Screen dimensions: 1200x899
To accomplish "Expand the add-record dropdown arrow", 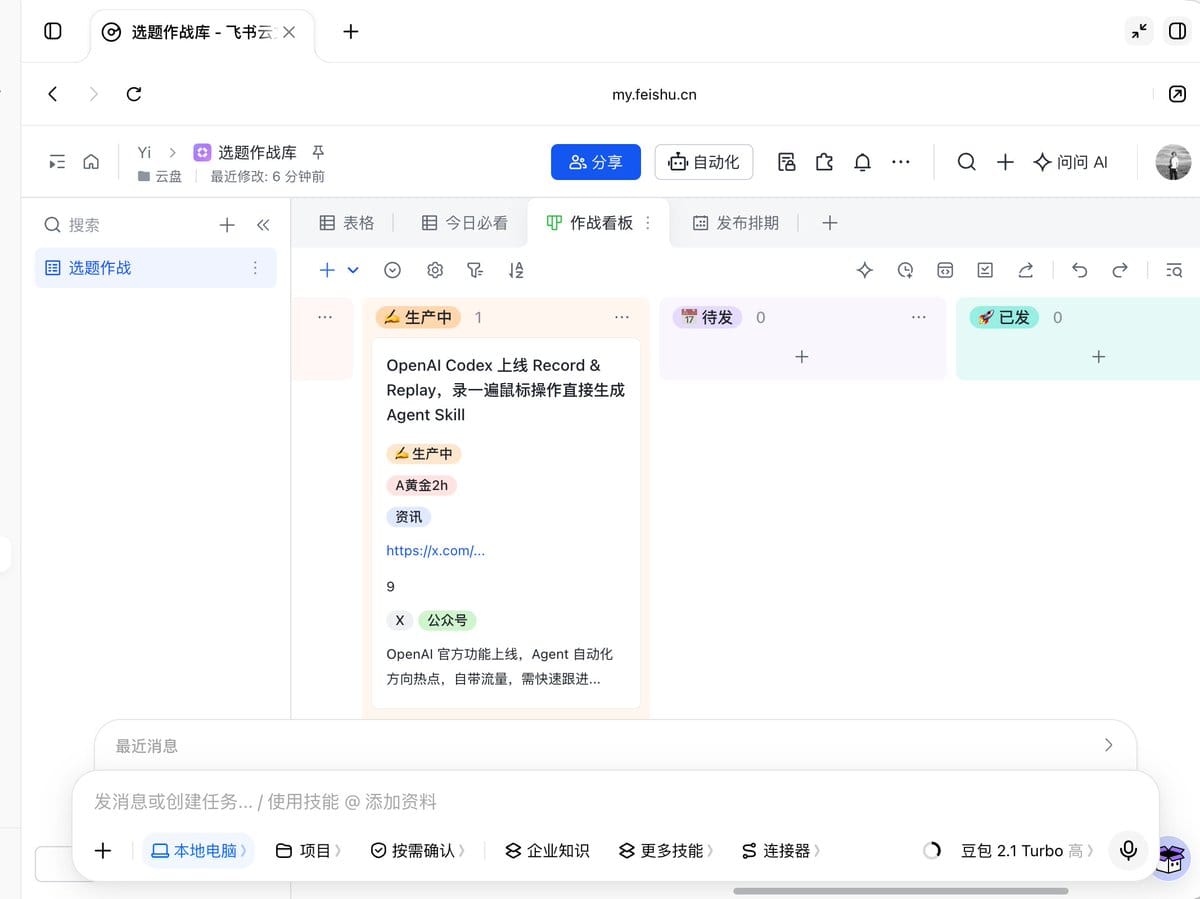I will pyautogui.click(x=353, y=270).
